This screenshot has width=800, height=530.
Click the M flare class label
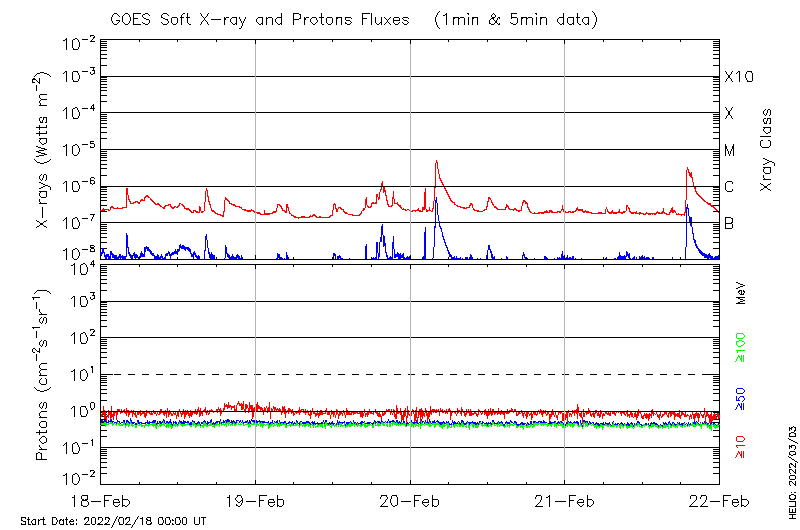pyautogui.click(x=730, y=150)
